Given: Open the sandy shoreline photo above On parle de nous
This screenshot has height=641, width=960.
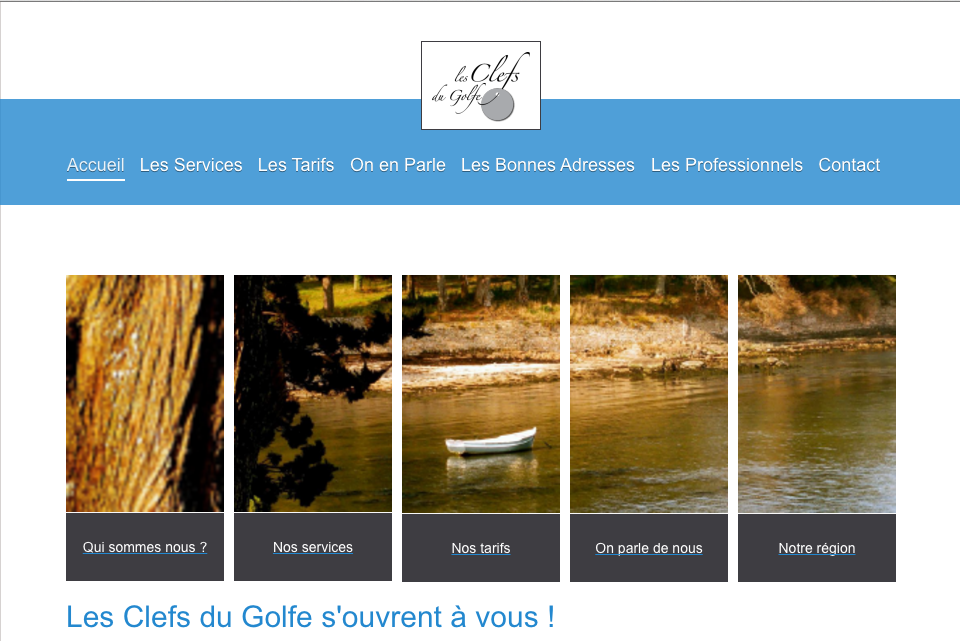Looking at the screenshot, I should point(649,394).
